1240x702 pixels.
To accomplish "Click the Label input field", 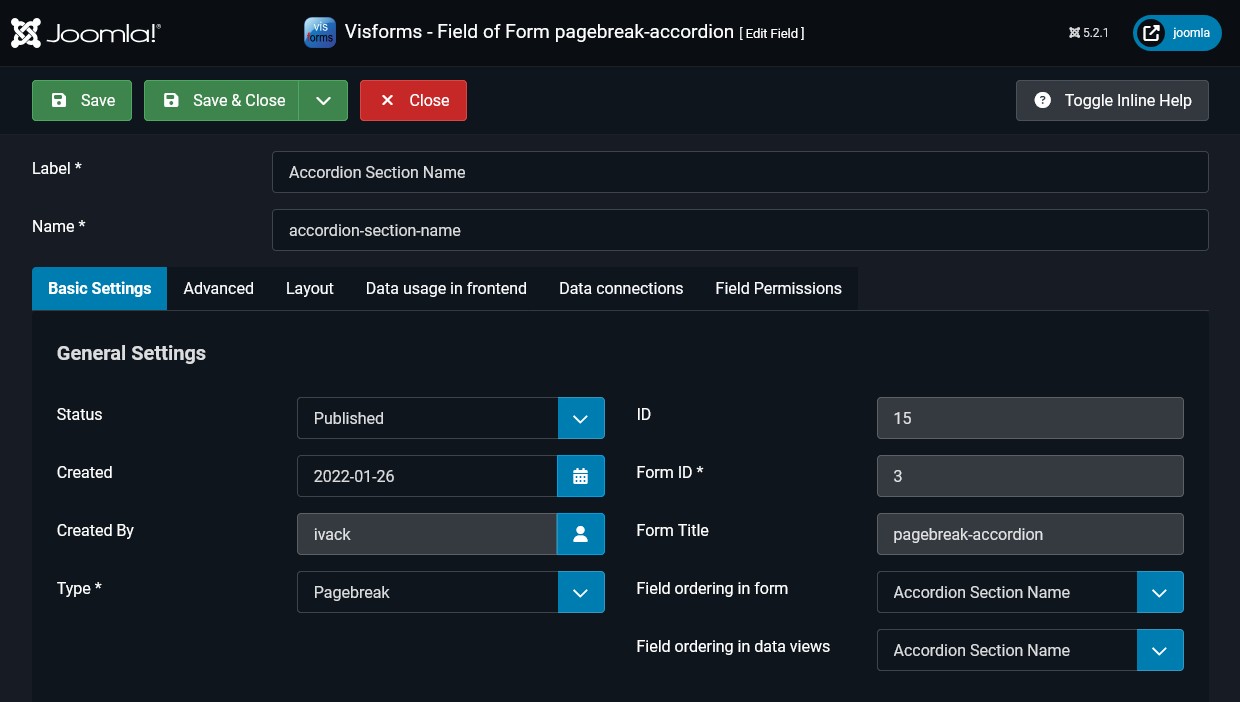I will pos(740,172).
